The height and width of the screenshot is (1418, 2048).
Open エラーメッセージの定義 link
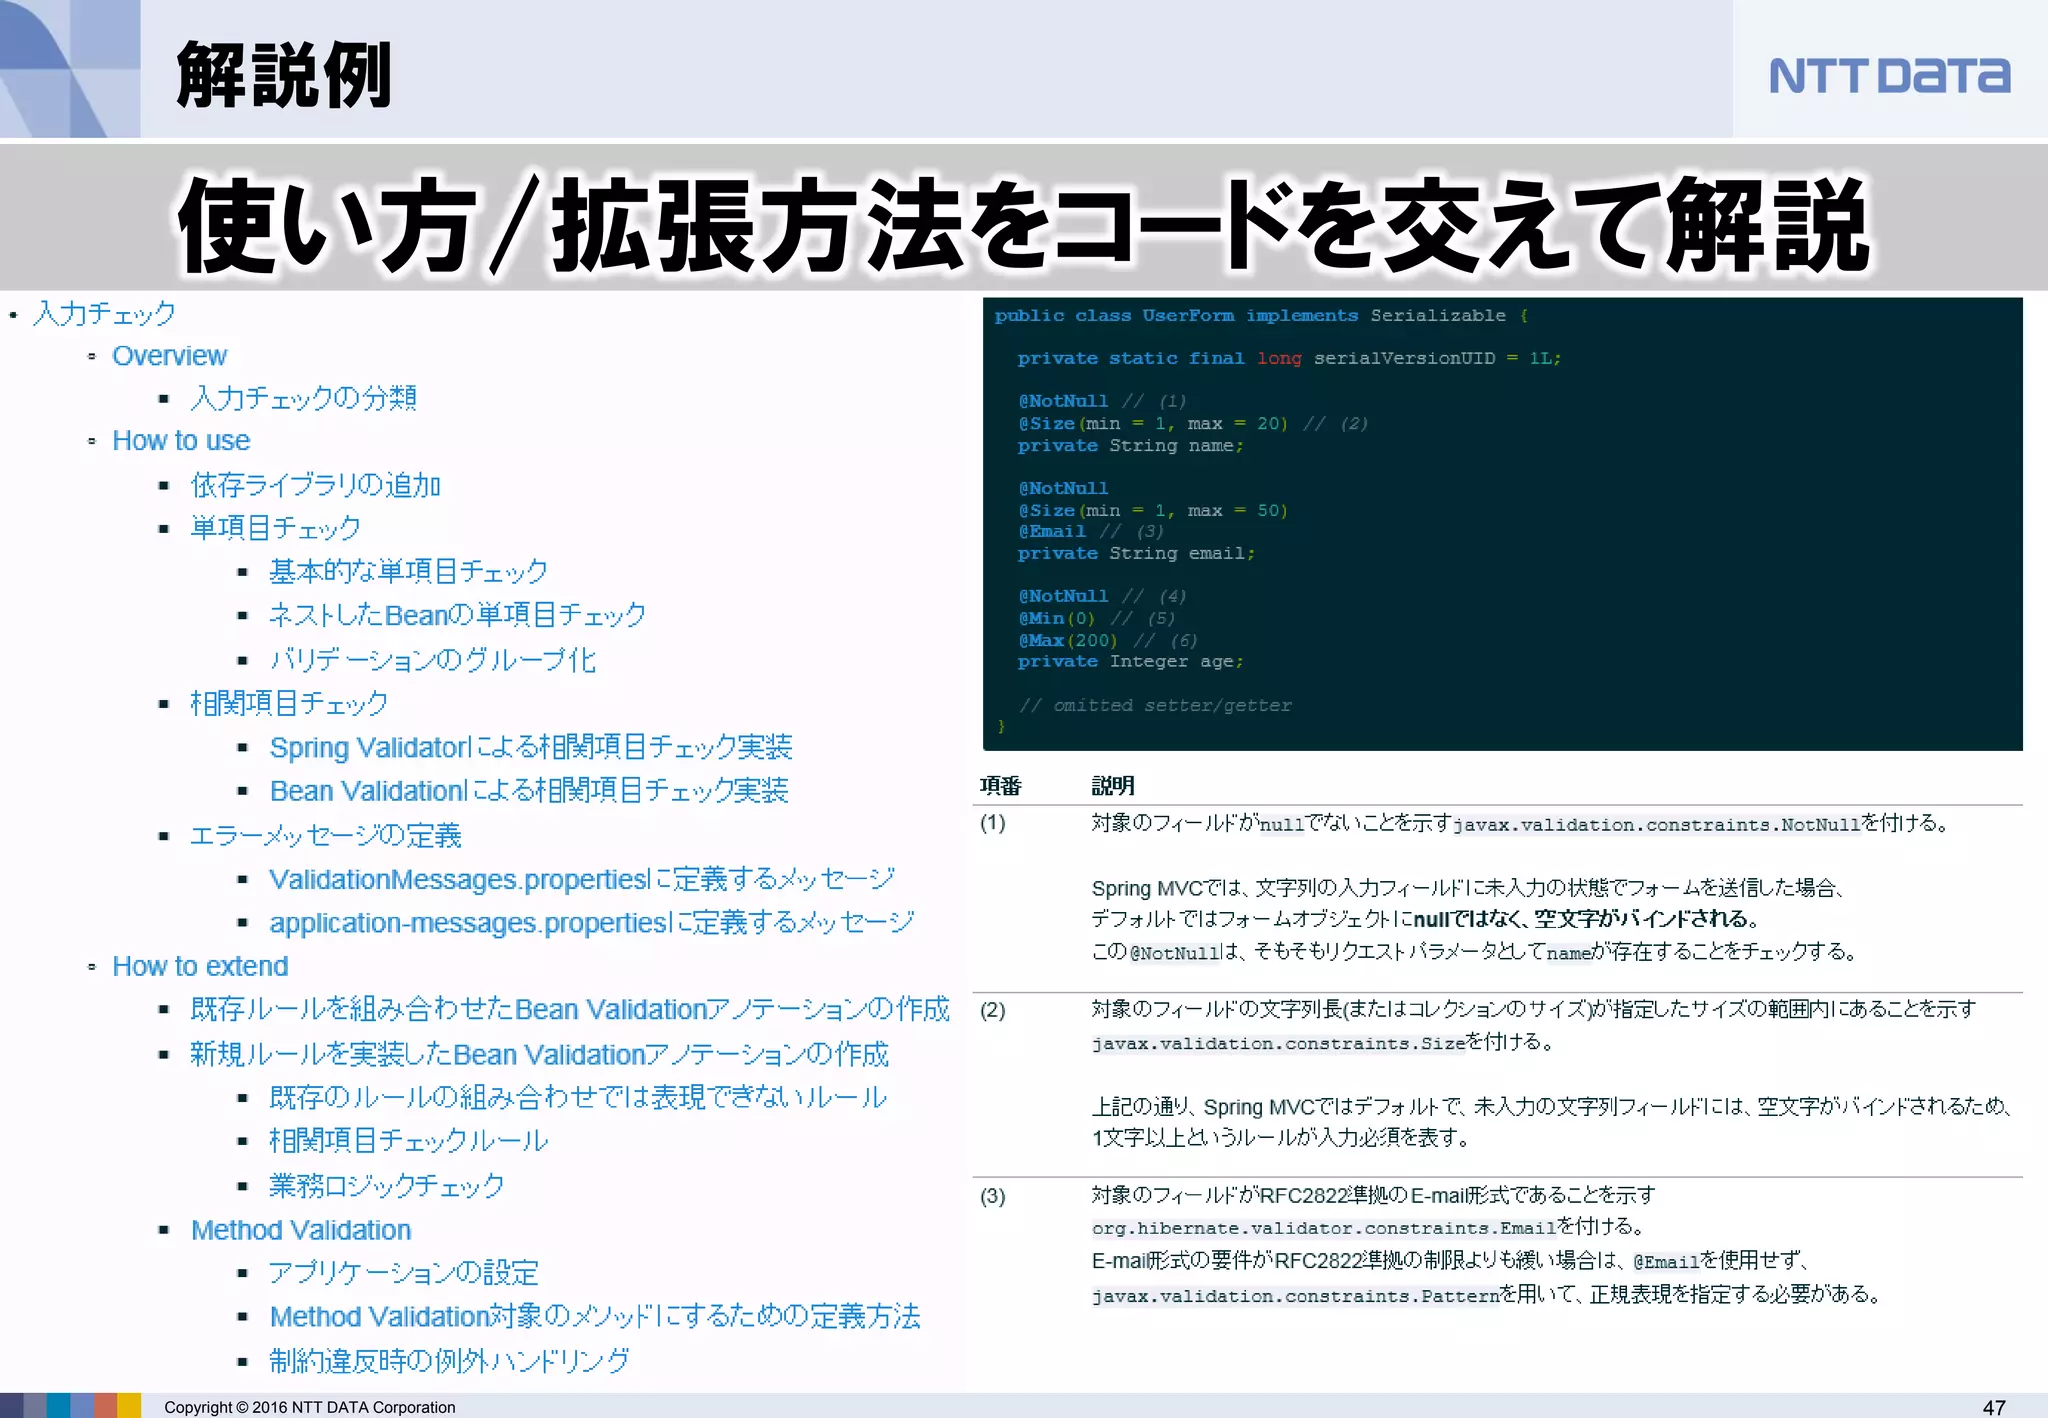coord(326,836)
